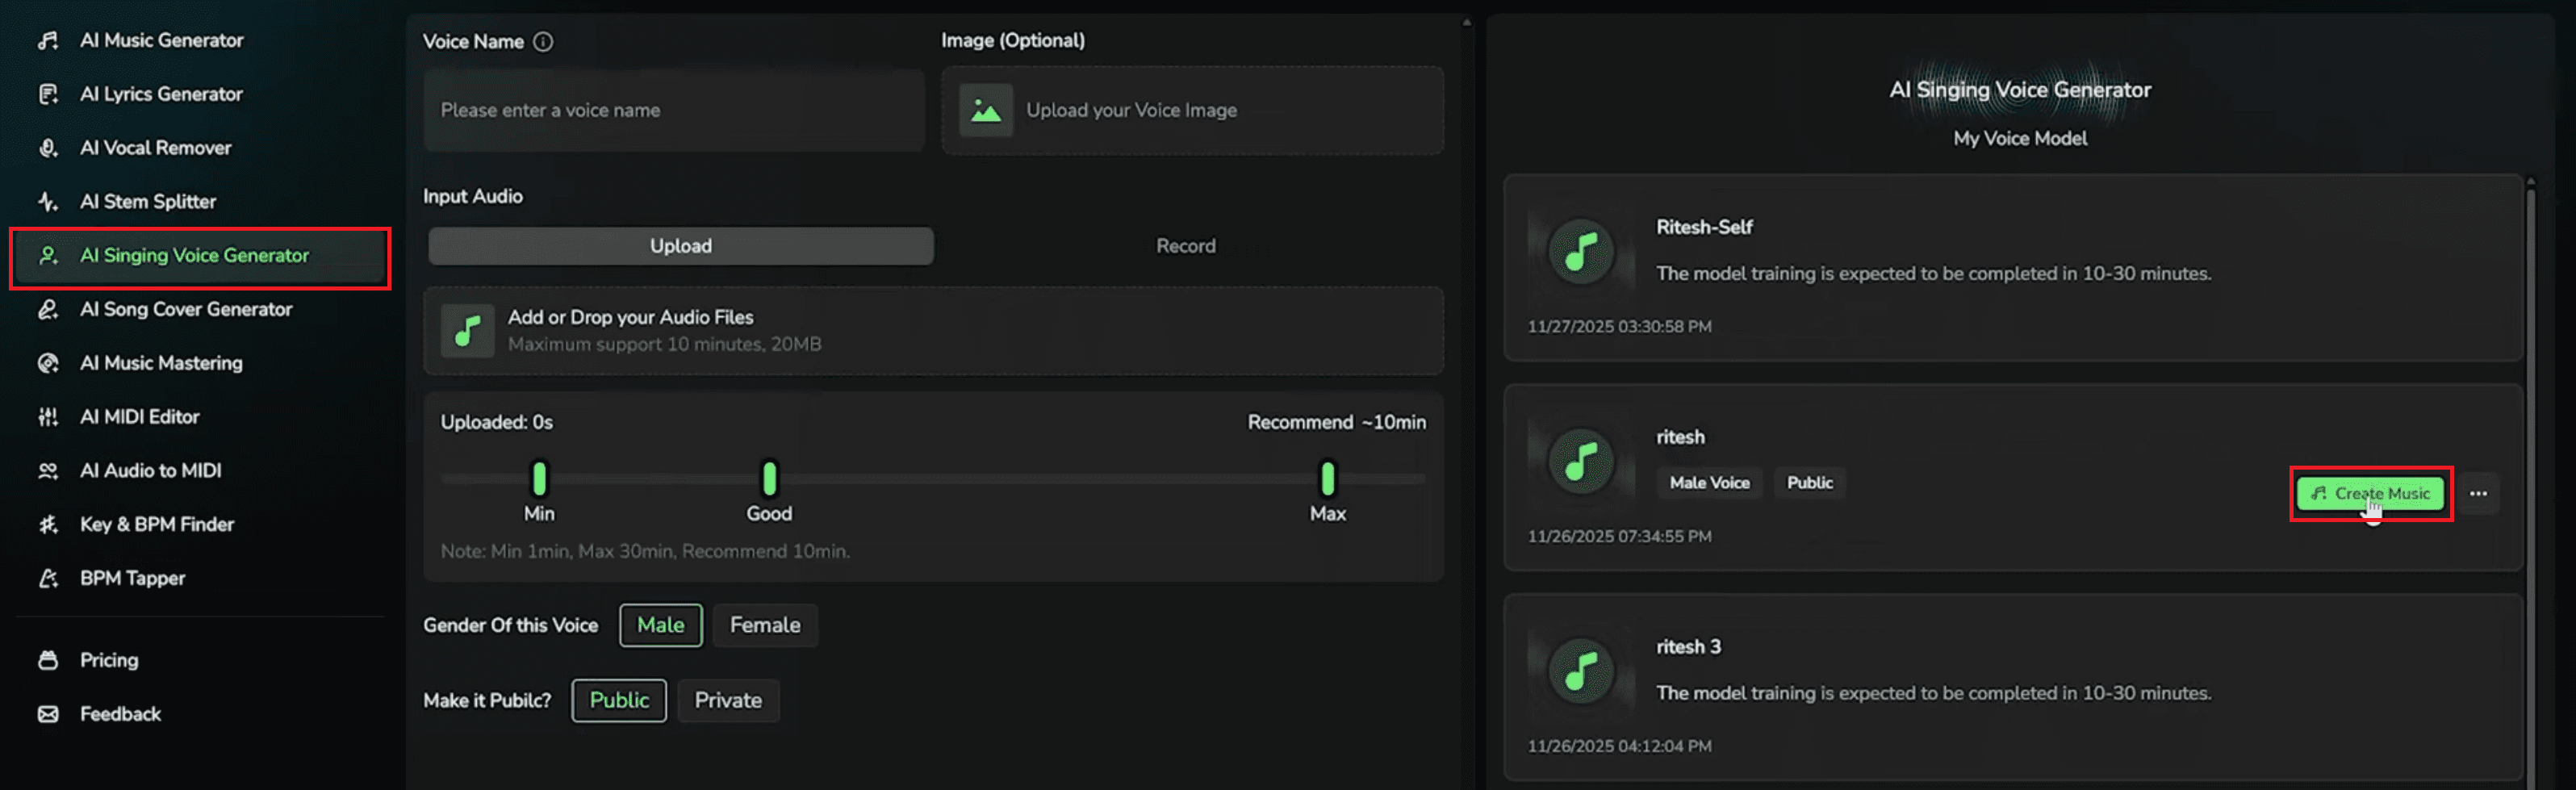
Task: Click the AI Singing Voice Generator icon
Action: coord(47,256)
